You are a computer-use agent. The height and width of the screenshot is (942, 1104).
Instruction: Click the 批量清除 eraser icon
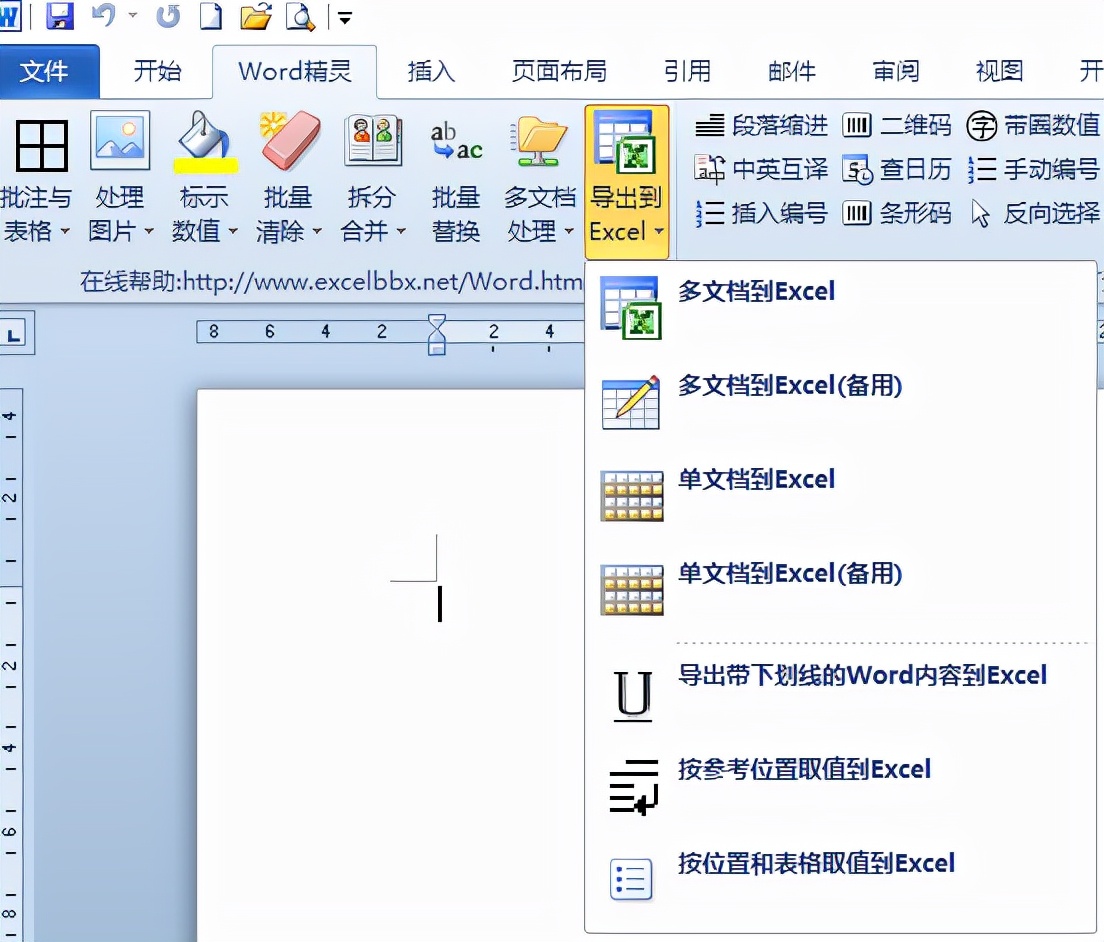289,140
